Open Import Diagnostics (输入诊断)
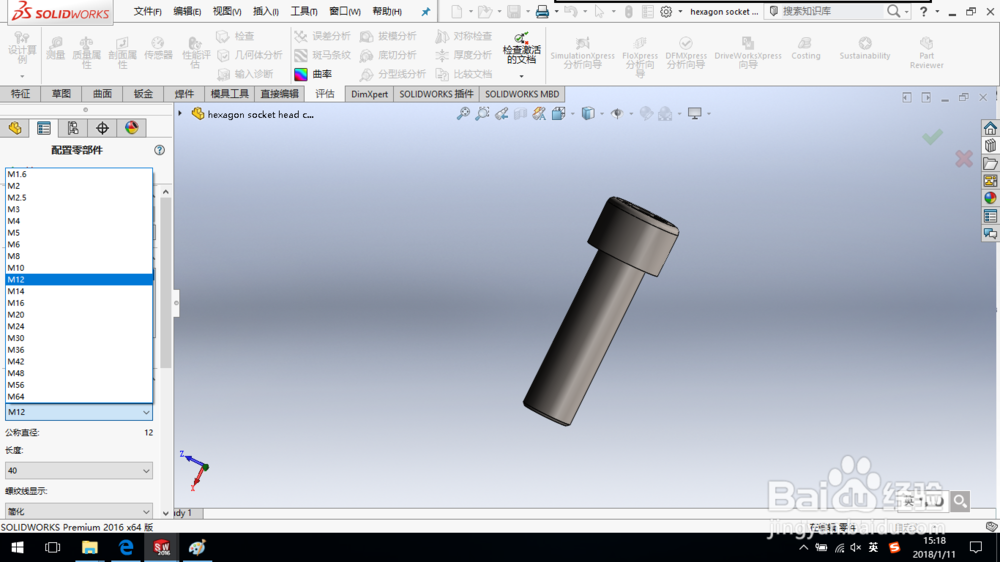1000x562 pixels. [245, 74]
